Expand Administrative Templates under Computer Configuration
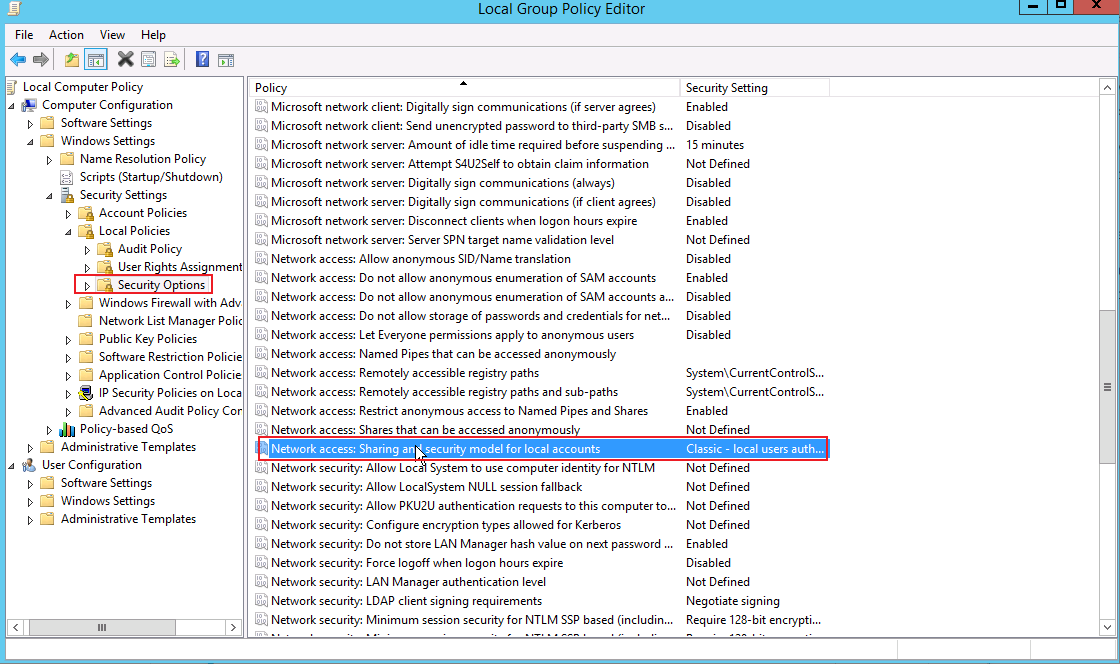 [30, 448]
